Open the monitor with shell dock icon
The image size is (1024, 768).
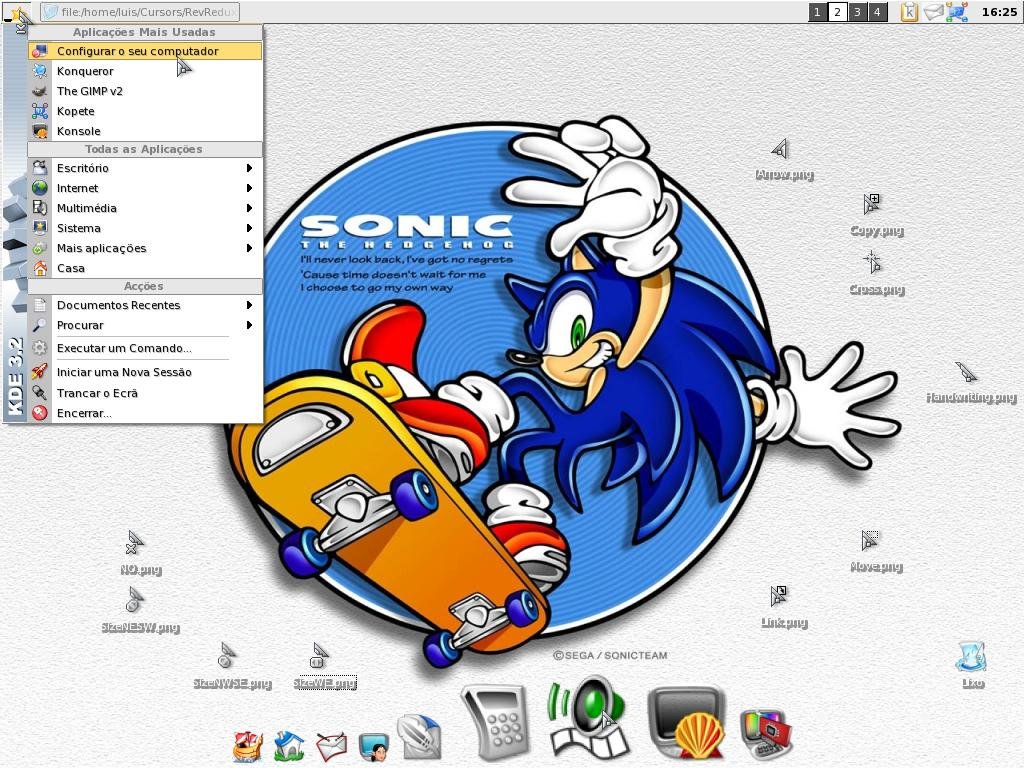click(688, 723)
